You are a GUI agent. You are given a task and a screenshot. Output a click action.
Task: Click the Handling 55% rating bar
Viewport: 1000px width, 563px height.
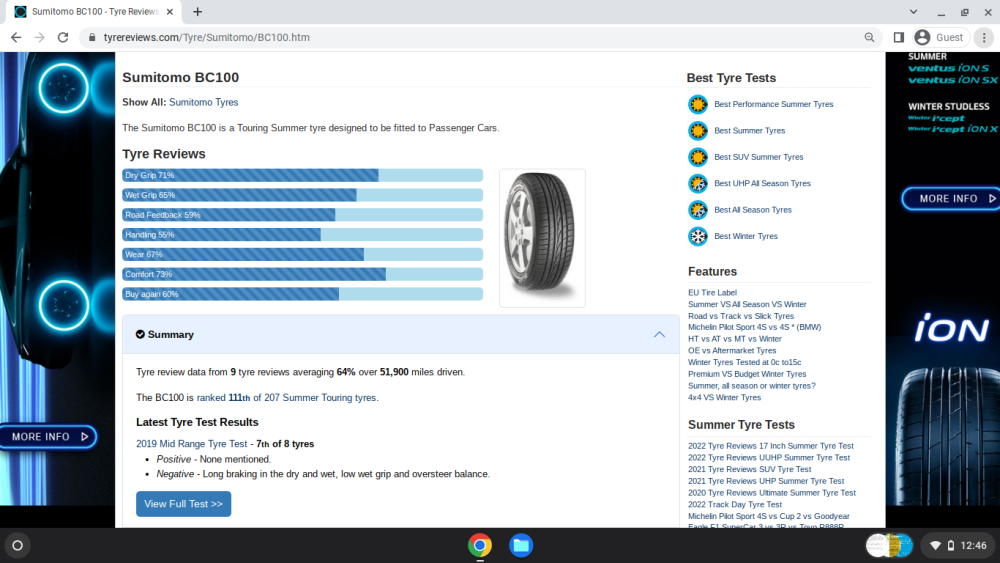[302, 235]
